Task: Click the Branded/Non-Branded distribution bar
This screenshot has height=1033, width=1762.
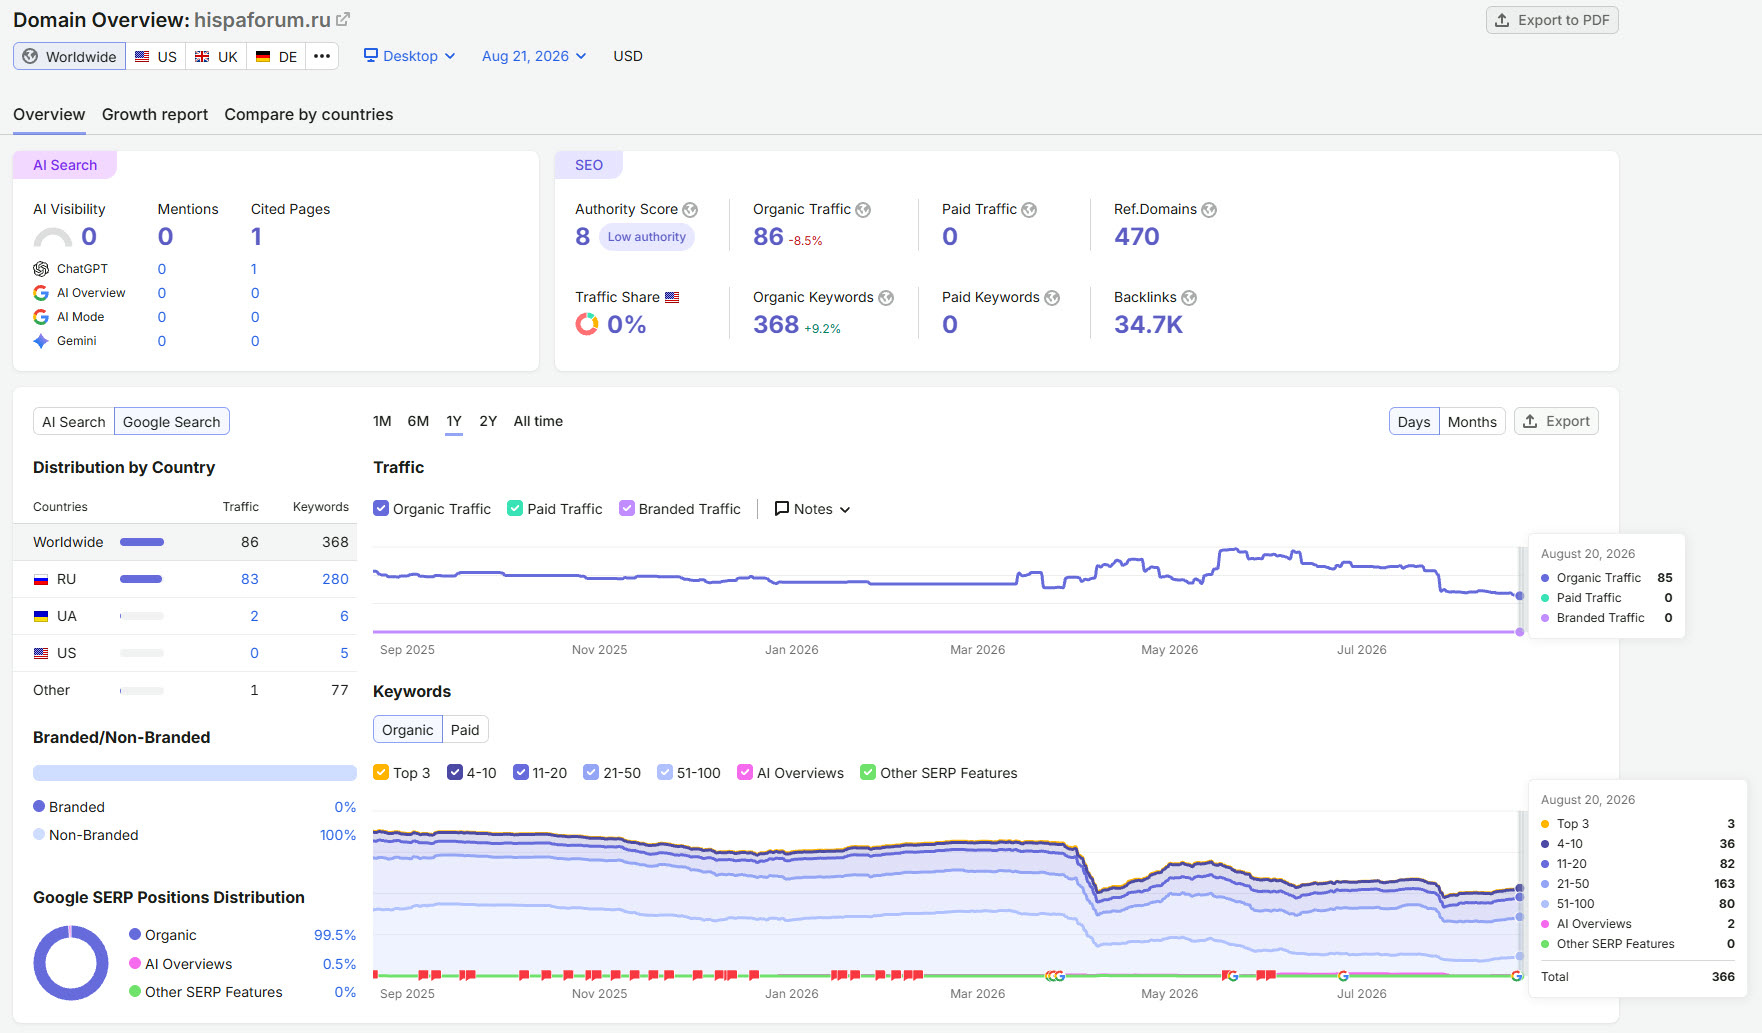Action: click(x=195, y=773)
